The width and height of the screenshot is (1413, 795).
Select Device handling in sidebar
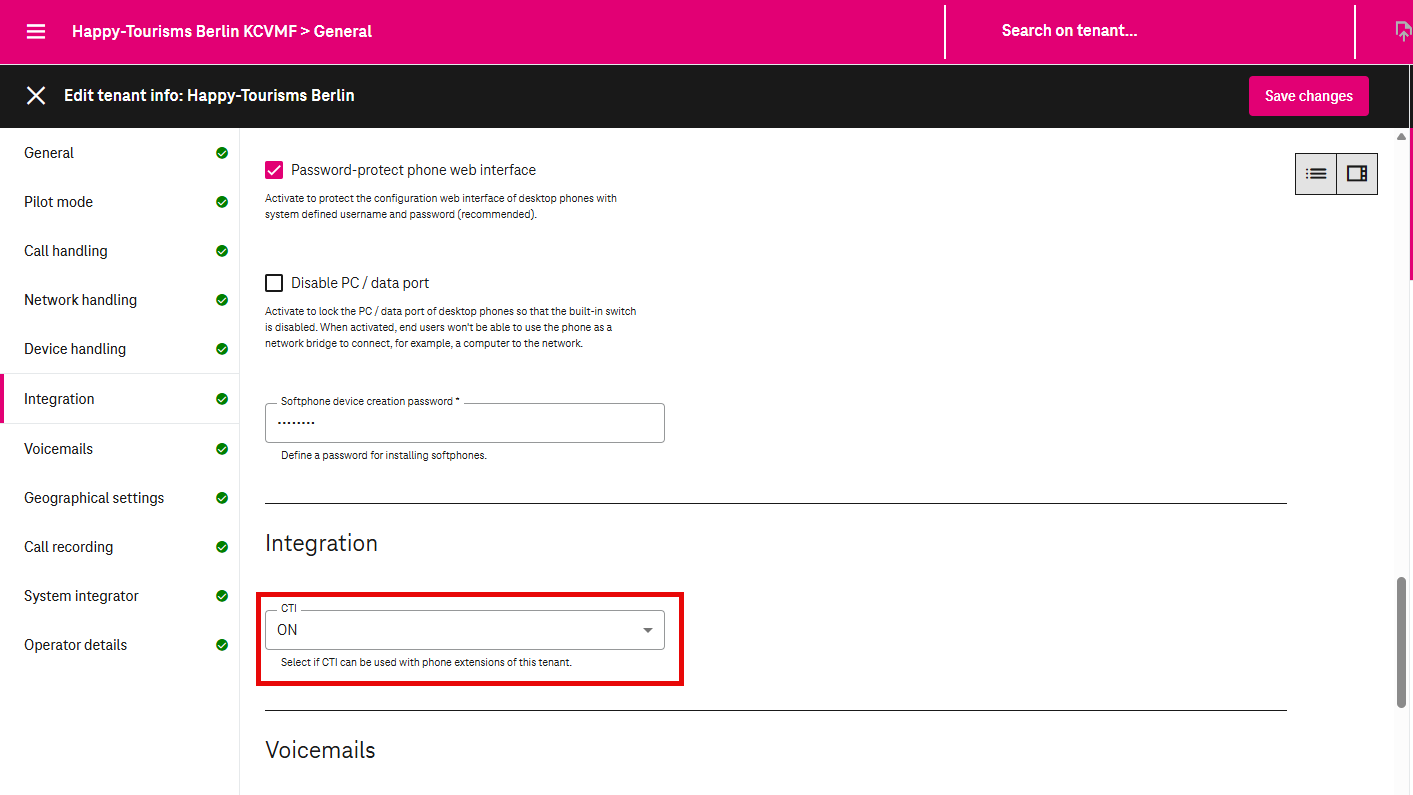[75, 349]
